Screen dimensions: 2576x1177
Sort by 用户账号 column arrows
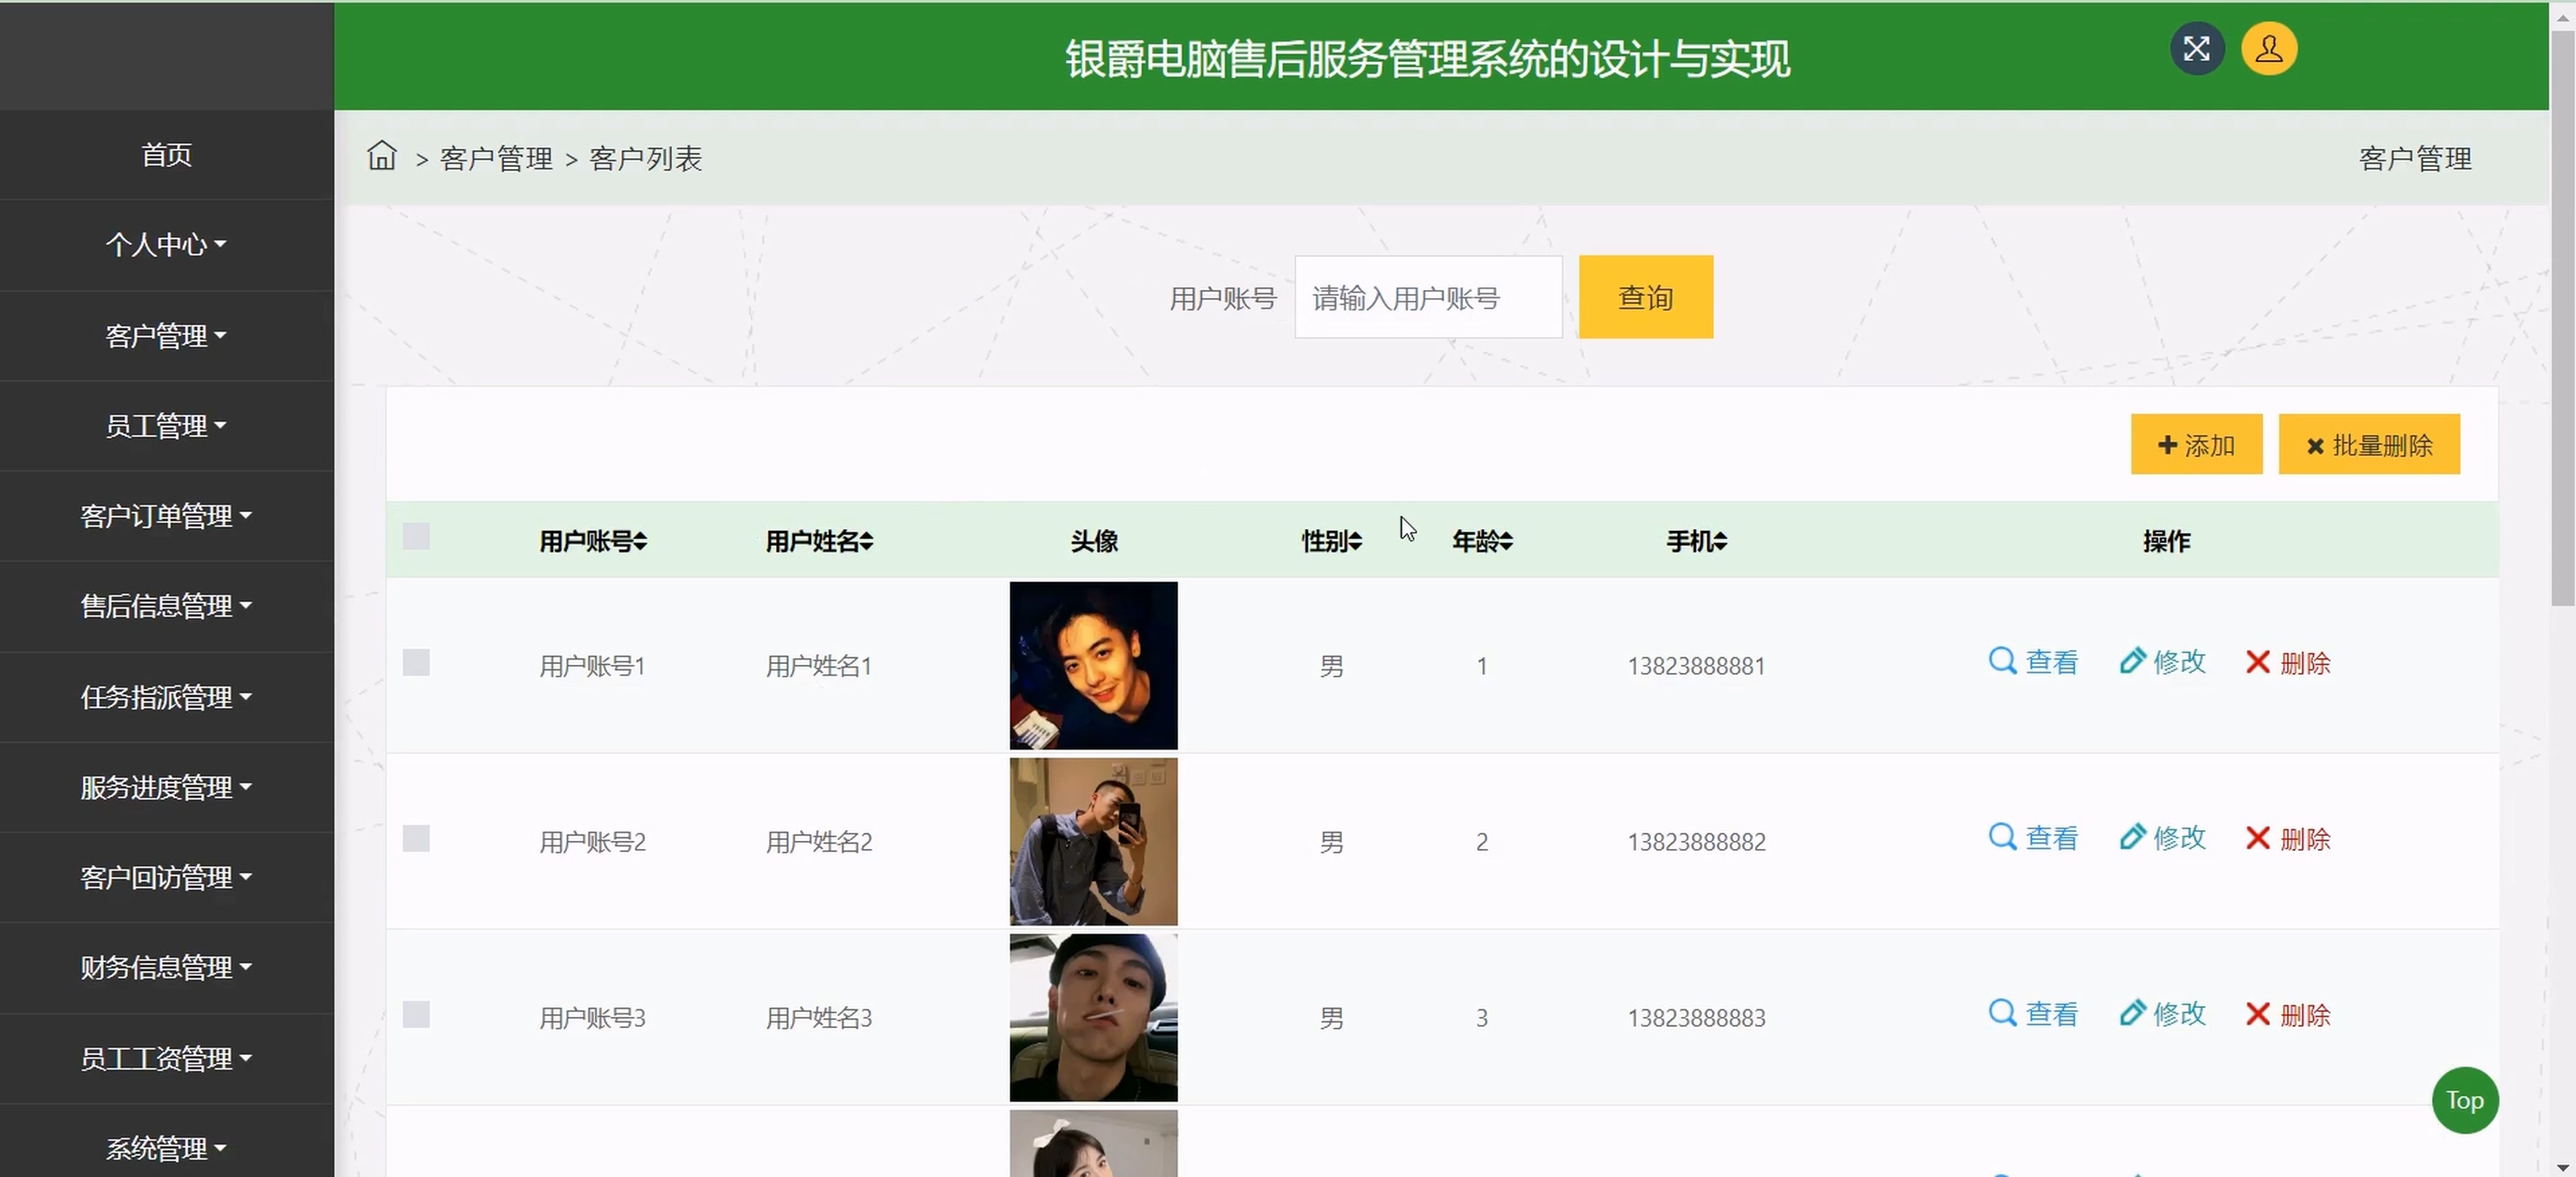coord(640,541)
